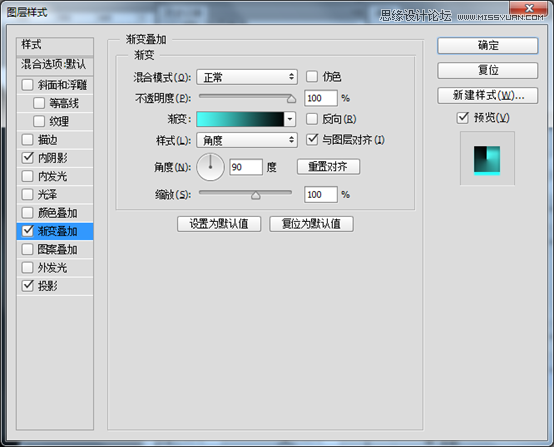This screenshot has height=447, width=554.
Task: Open the 描边 stroke settings
Action: tap(48, 140)
